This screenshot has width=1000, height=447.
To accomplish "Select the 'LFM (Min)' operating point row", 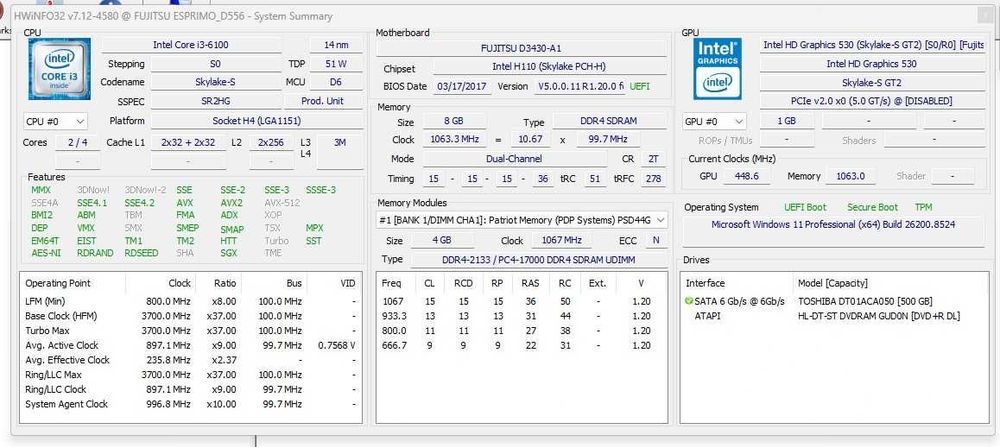I will pos(191,301).
